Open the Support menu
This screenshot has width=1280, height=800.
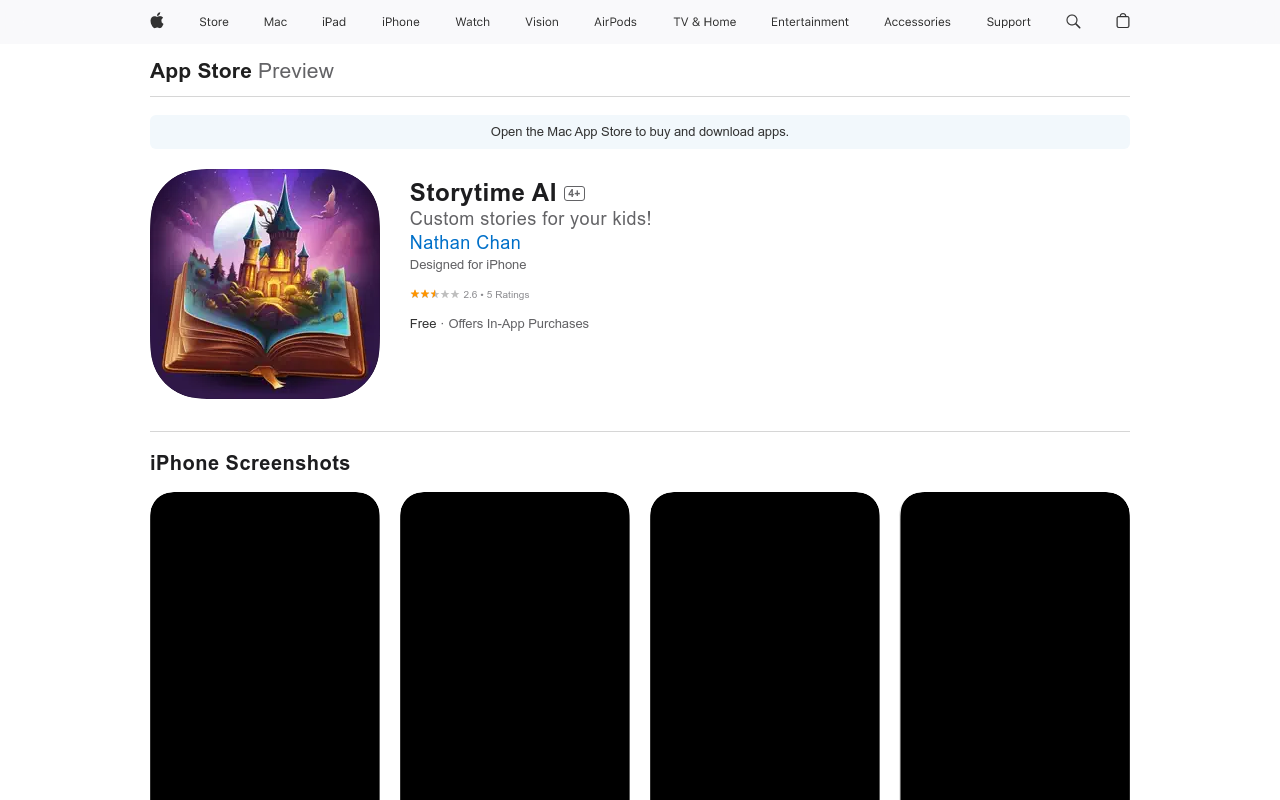[1008, 22]
